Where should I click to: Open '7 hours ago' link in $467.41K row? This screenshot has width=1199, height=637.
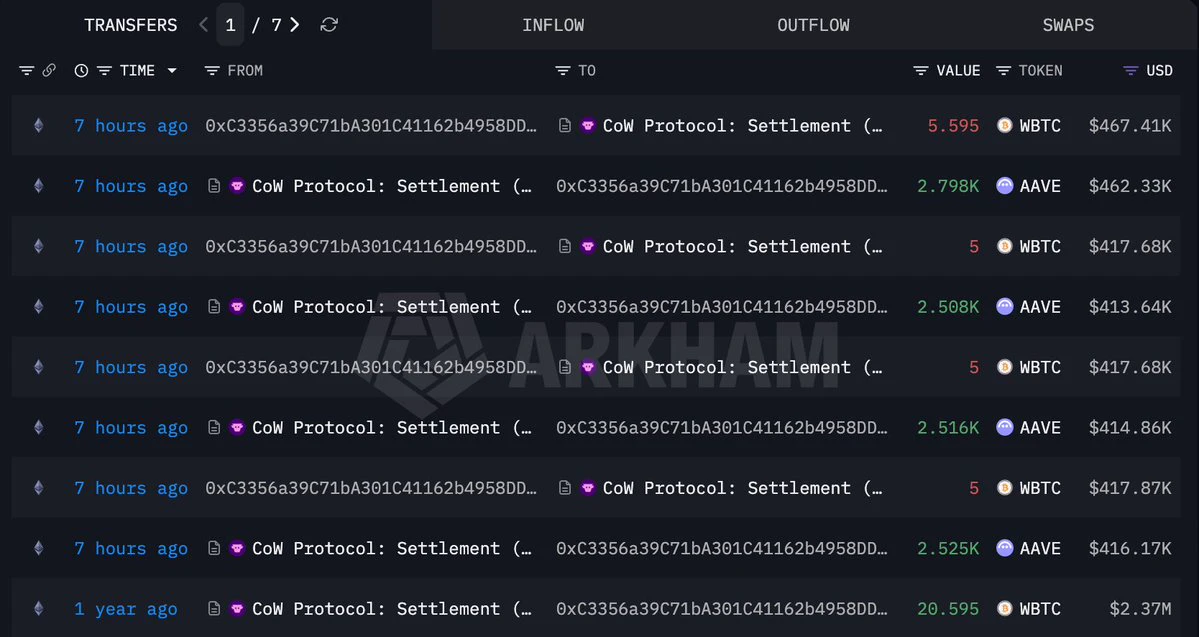click(x=131, y=125)
